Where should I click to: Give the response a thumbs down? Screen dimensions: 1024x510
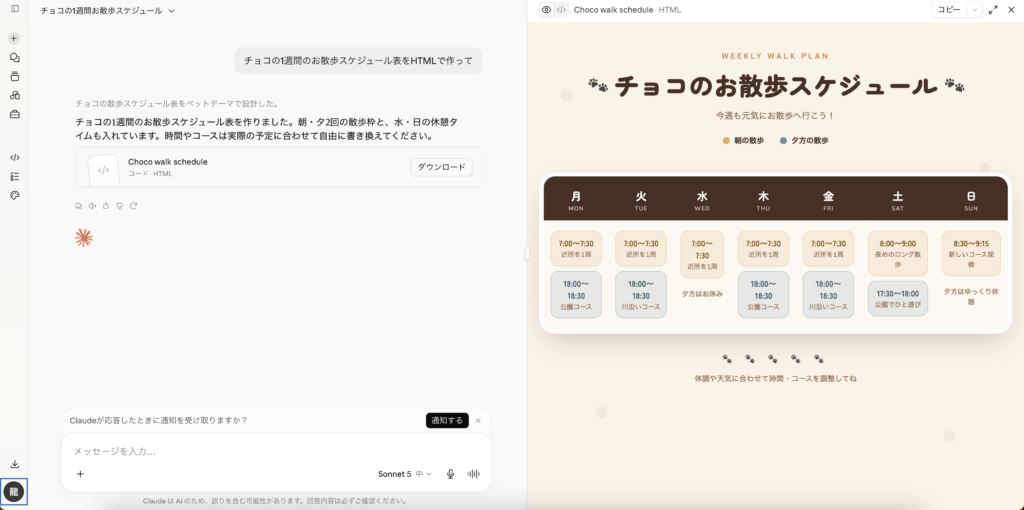coord(120,206)
